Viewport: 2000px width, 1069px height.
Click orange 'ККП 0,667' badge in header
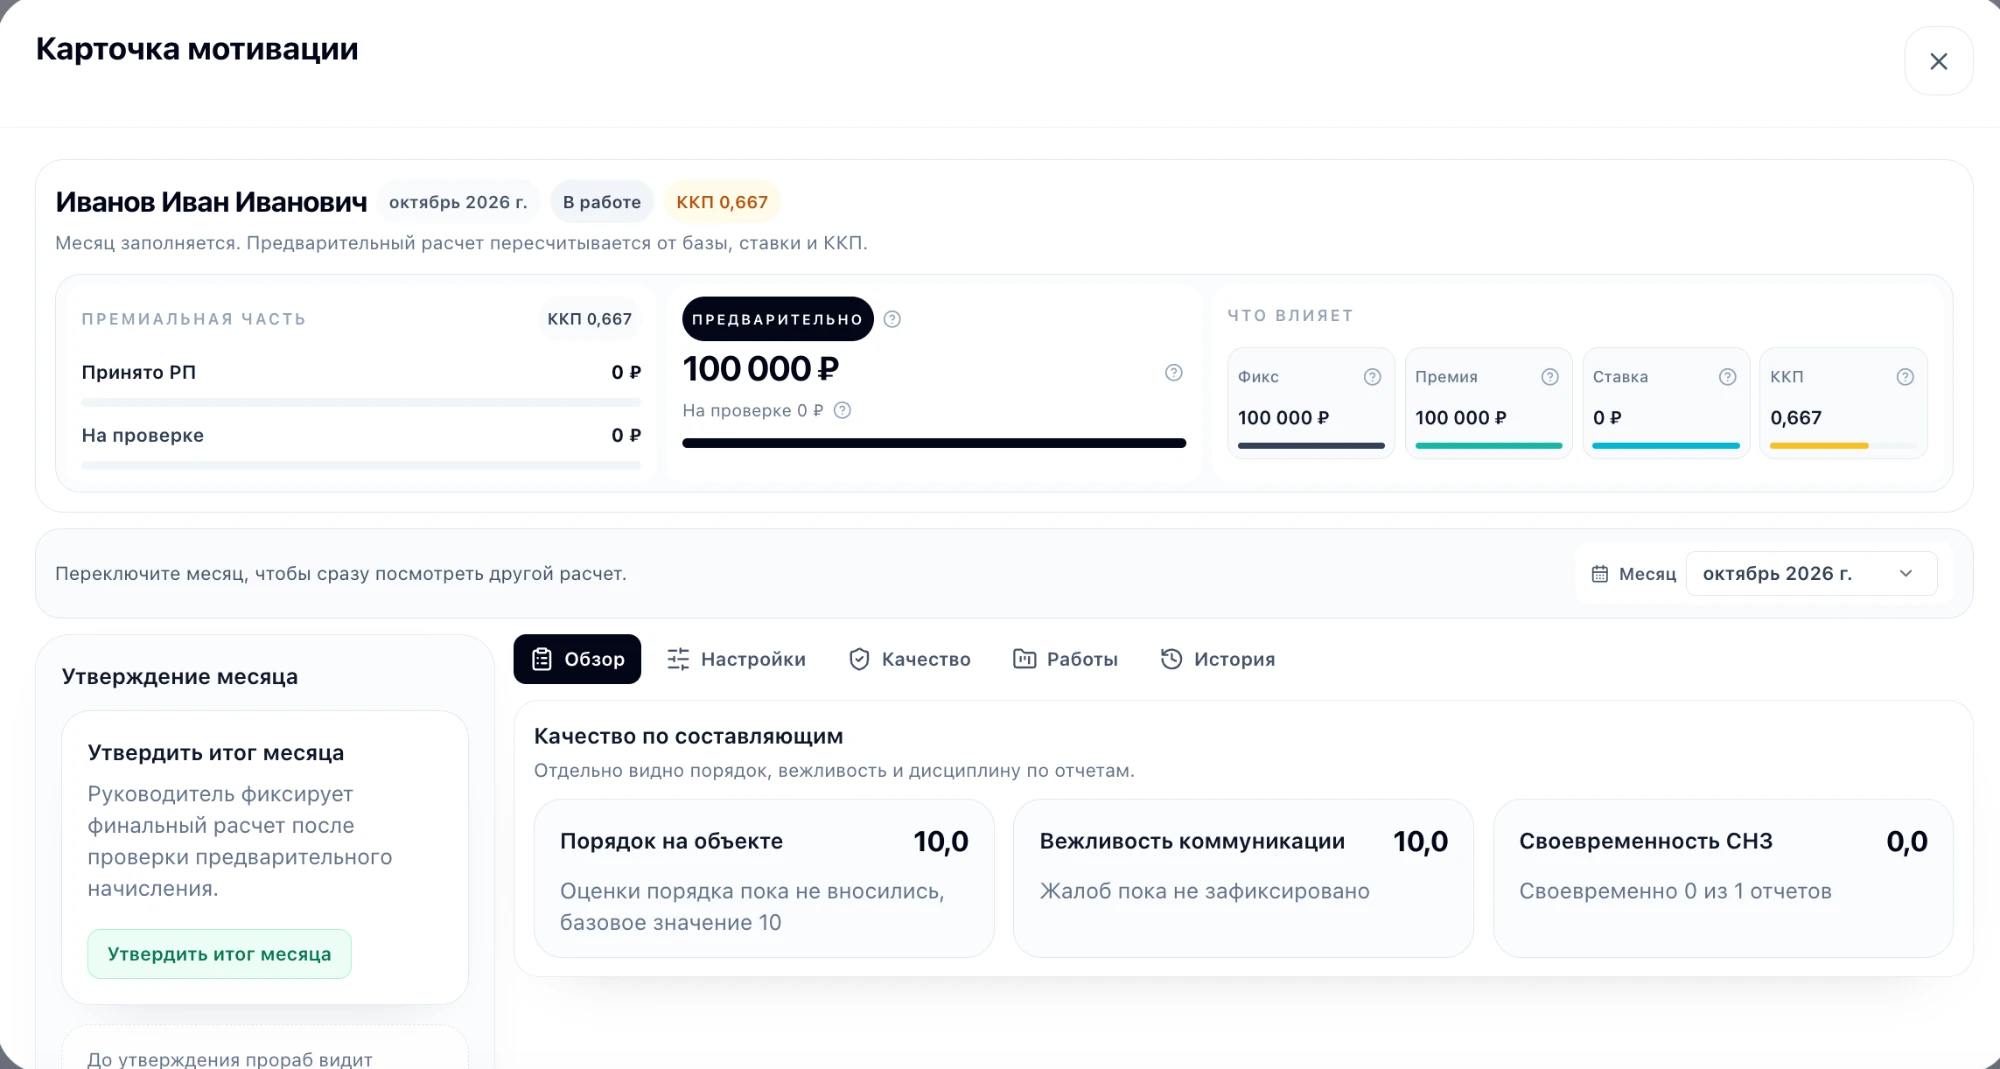[x=722, y=202]
